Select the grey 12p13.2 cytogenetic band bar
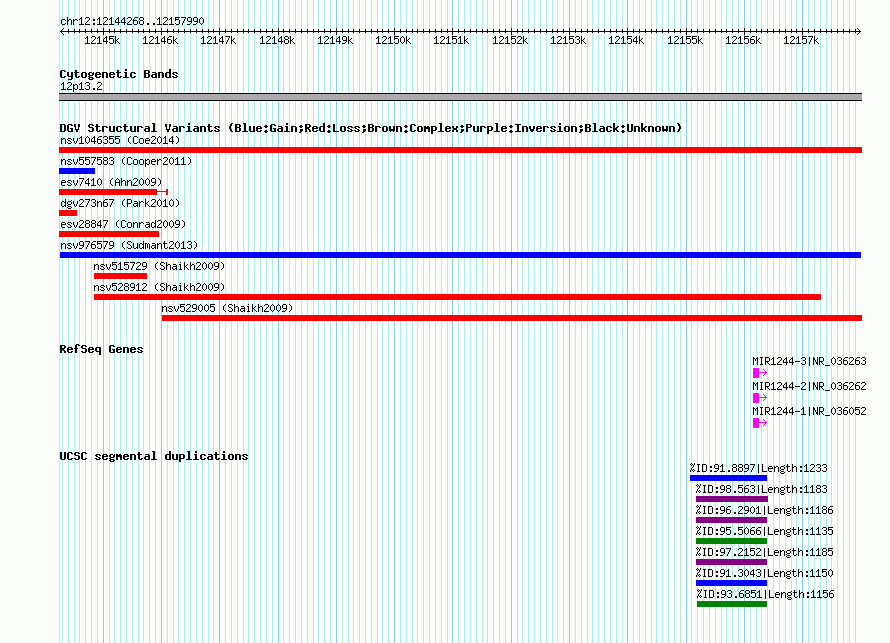This screenshot has width=890, height=643. 460,97
